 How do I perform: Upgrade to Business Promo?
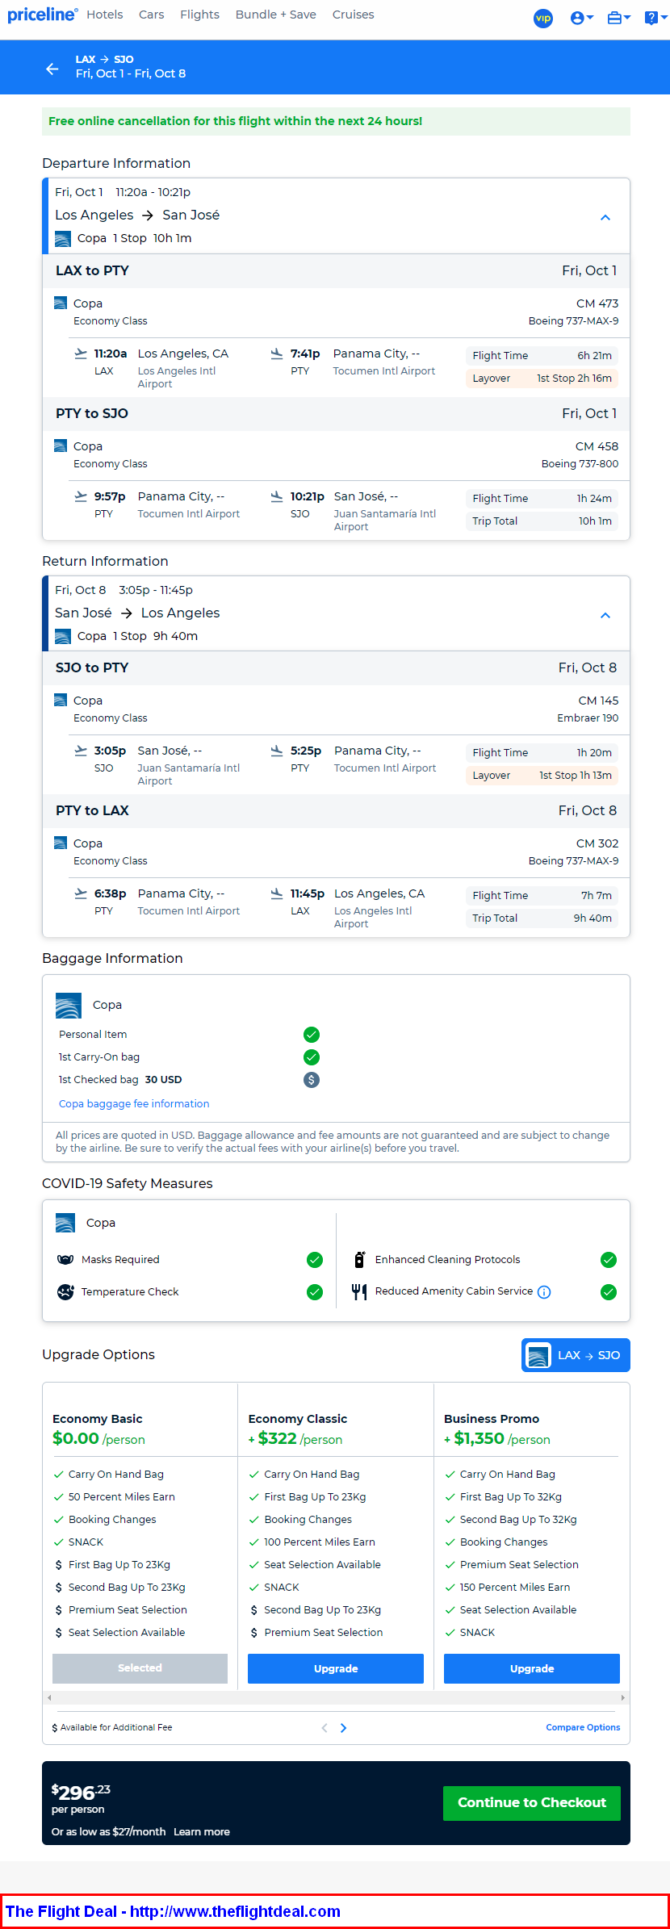point(532,1668)
